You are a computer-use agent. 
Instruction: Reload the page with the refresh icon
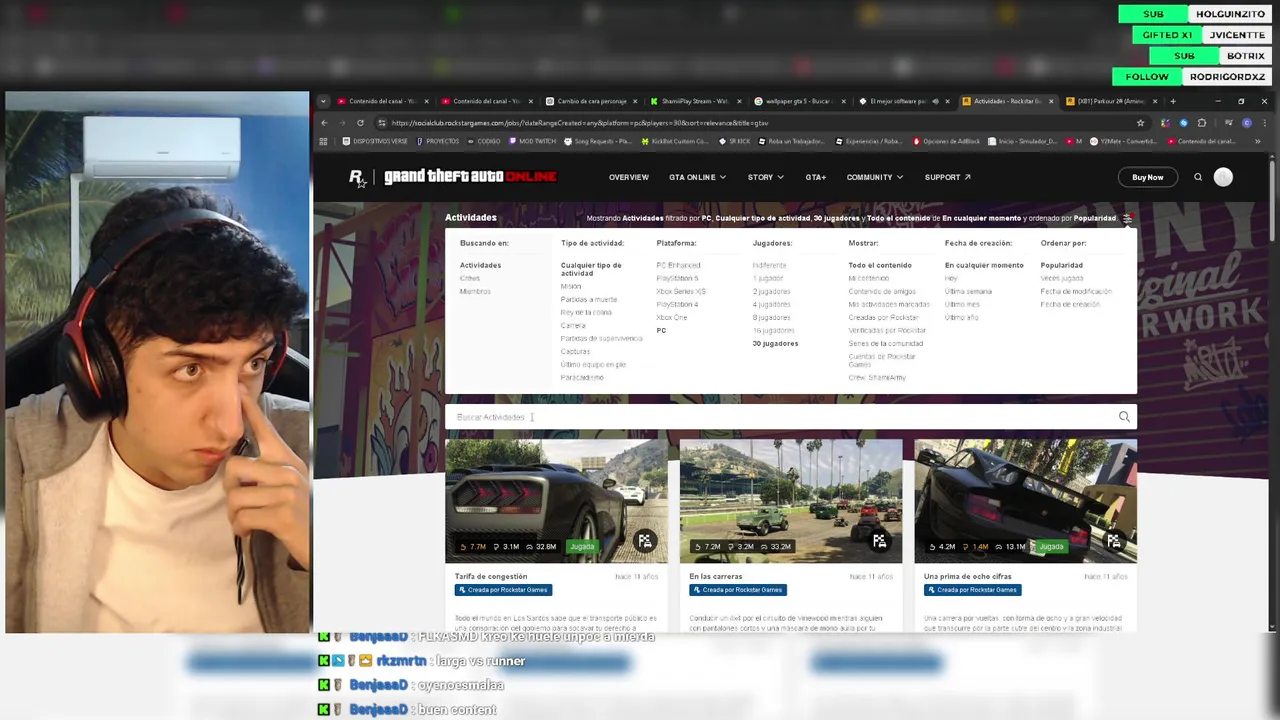pos(360,123)
